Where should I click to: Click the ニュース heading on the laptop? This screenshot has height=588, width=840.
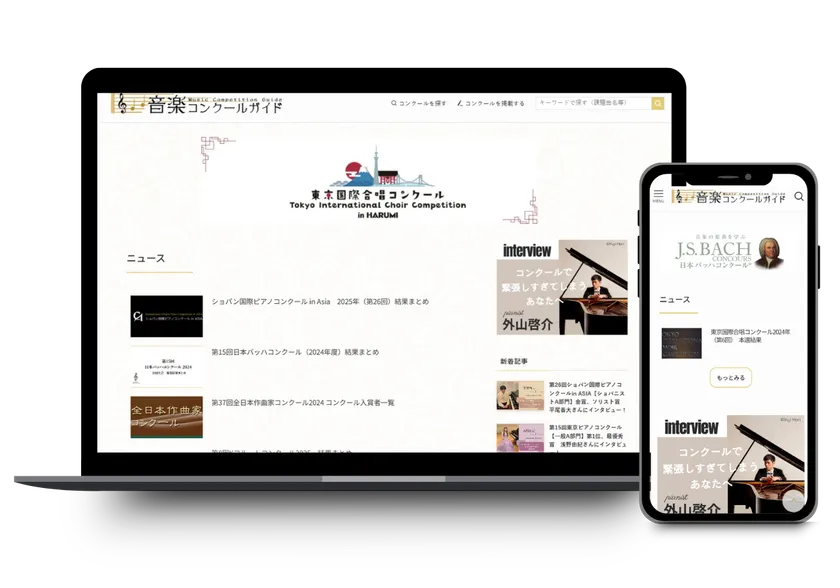(x=146, y=258)
